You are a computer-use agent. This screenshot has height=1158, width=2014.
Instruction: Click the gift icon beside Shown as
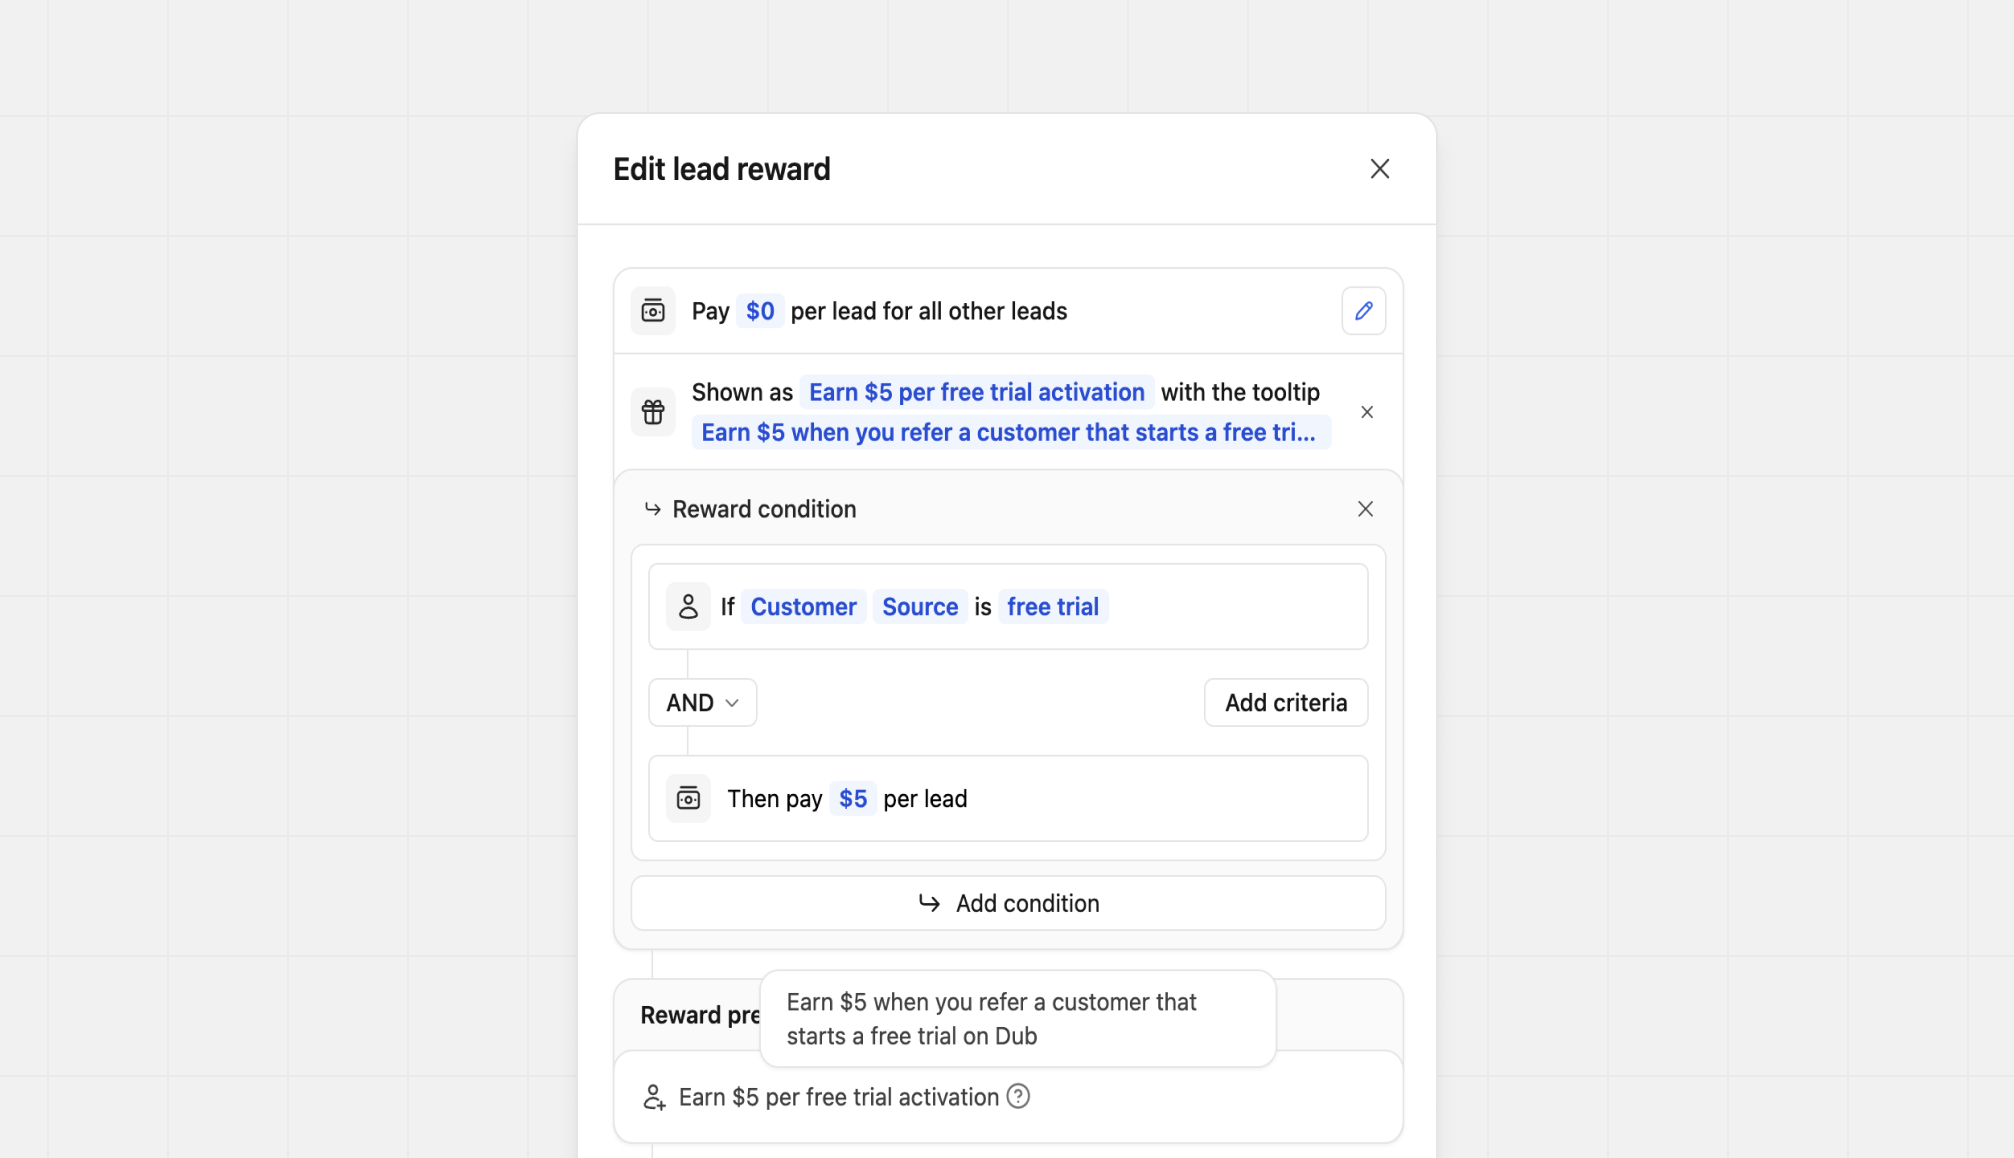click(x=653, y=412)
